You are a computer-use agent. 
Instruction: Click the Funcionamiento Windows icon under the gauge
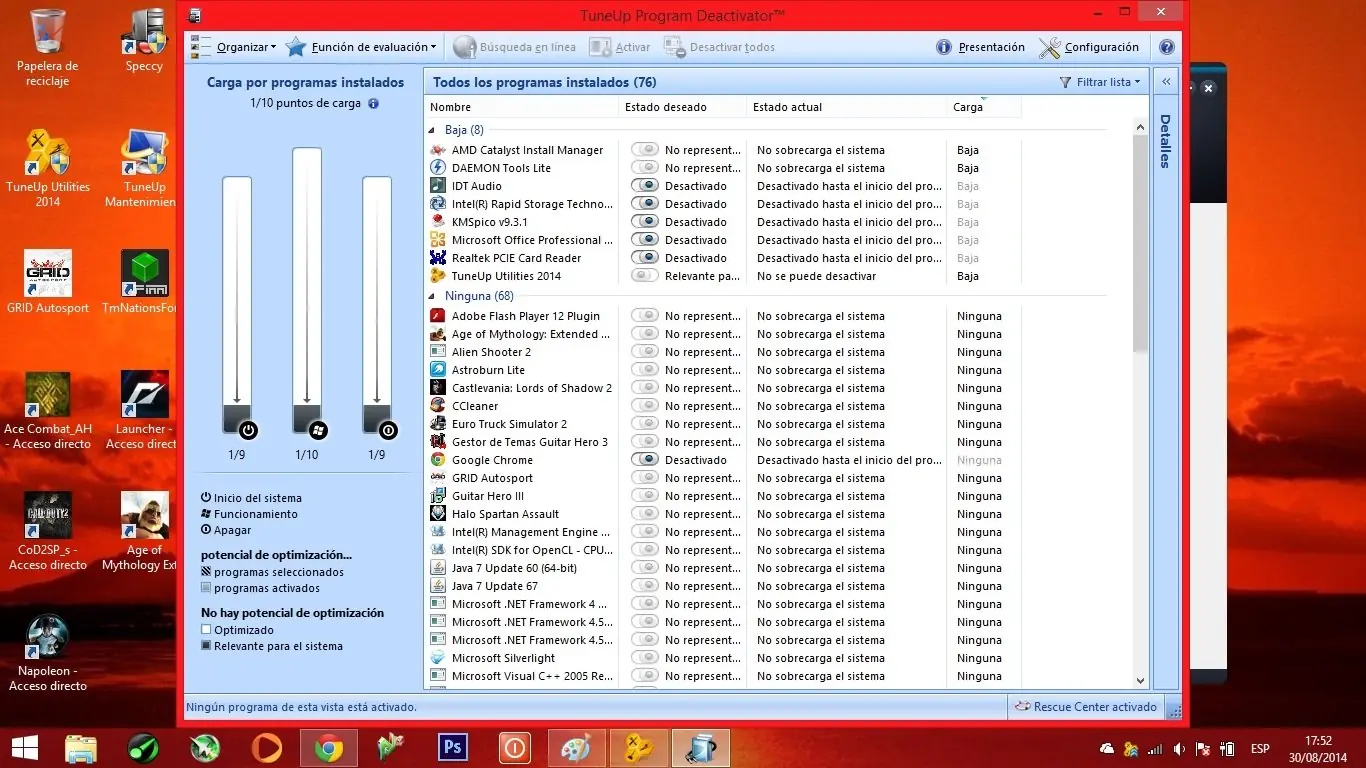pos(319,431)
